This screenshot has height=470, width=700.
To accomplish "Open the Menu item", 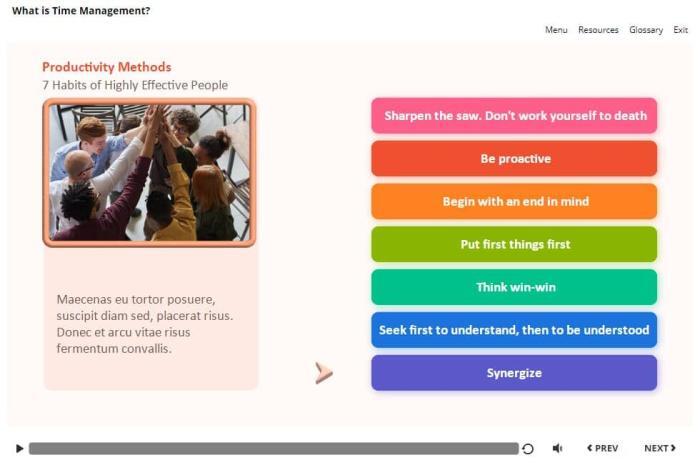I will pyautogui.click(x=556, y=30).
